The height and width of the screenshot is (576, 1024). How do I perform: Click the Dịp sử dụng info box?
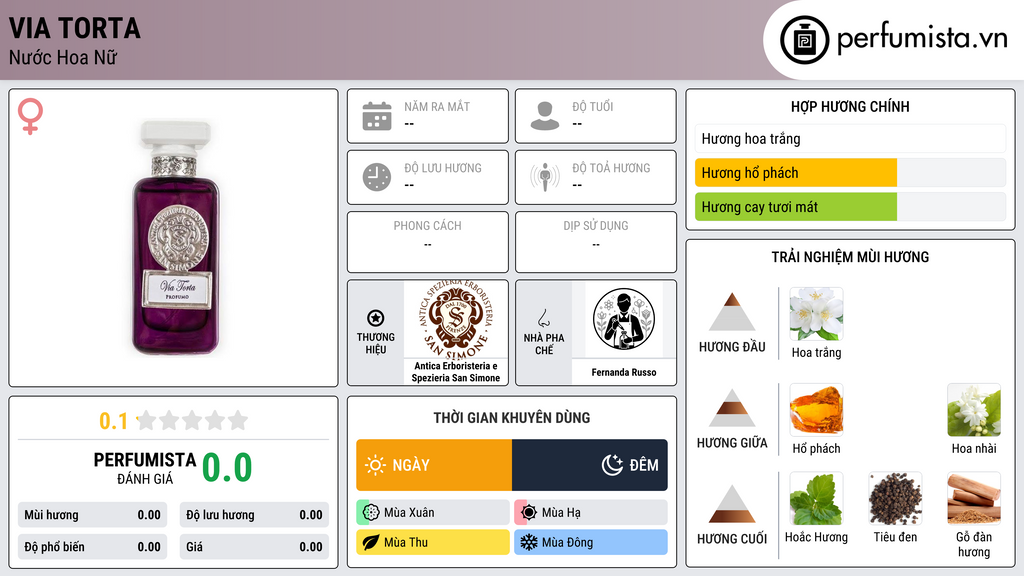click(x=596, y=242)
